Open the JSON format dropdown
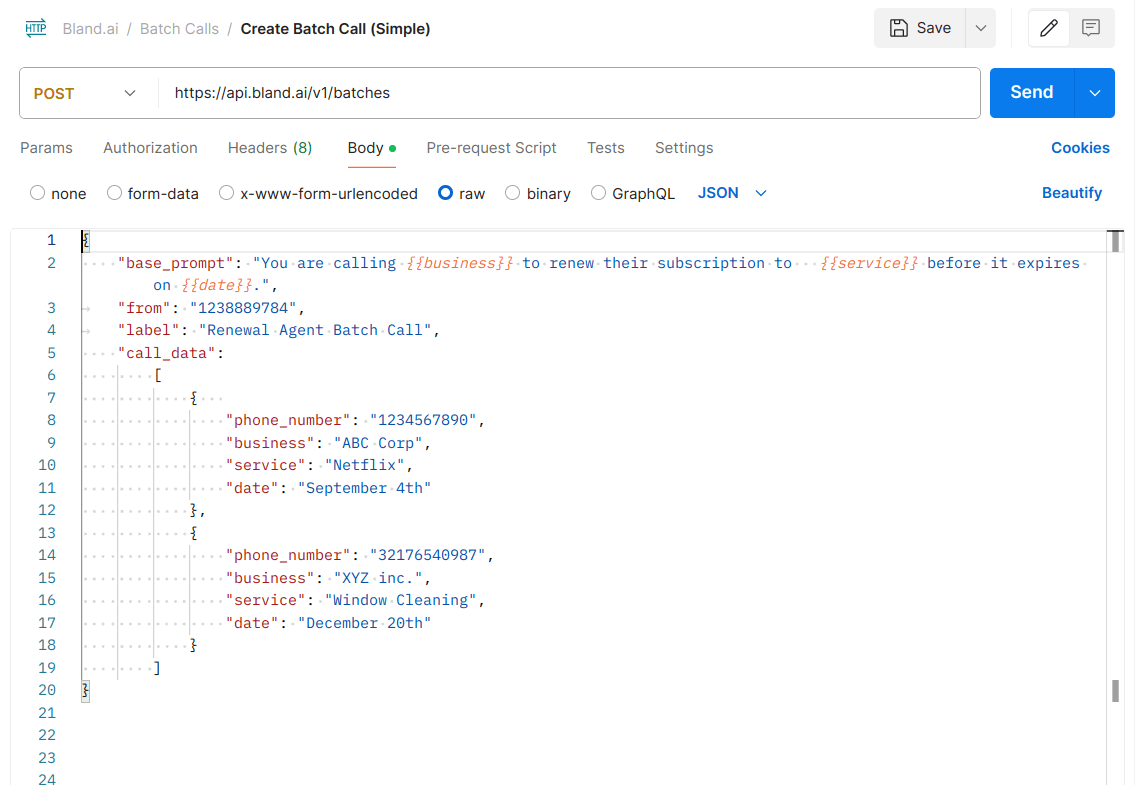This screenshot has width=1136, height=785. point(732,193)
